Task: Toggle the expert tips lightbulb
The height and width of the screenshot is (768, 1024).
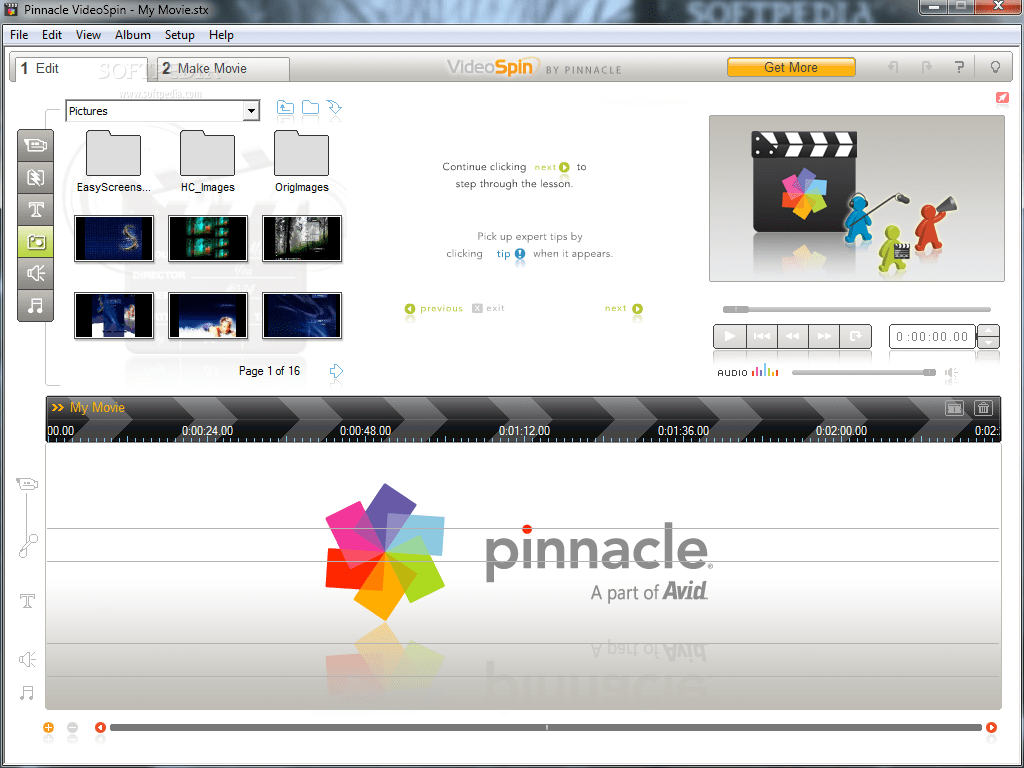Action: click(x=994, y=66)
